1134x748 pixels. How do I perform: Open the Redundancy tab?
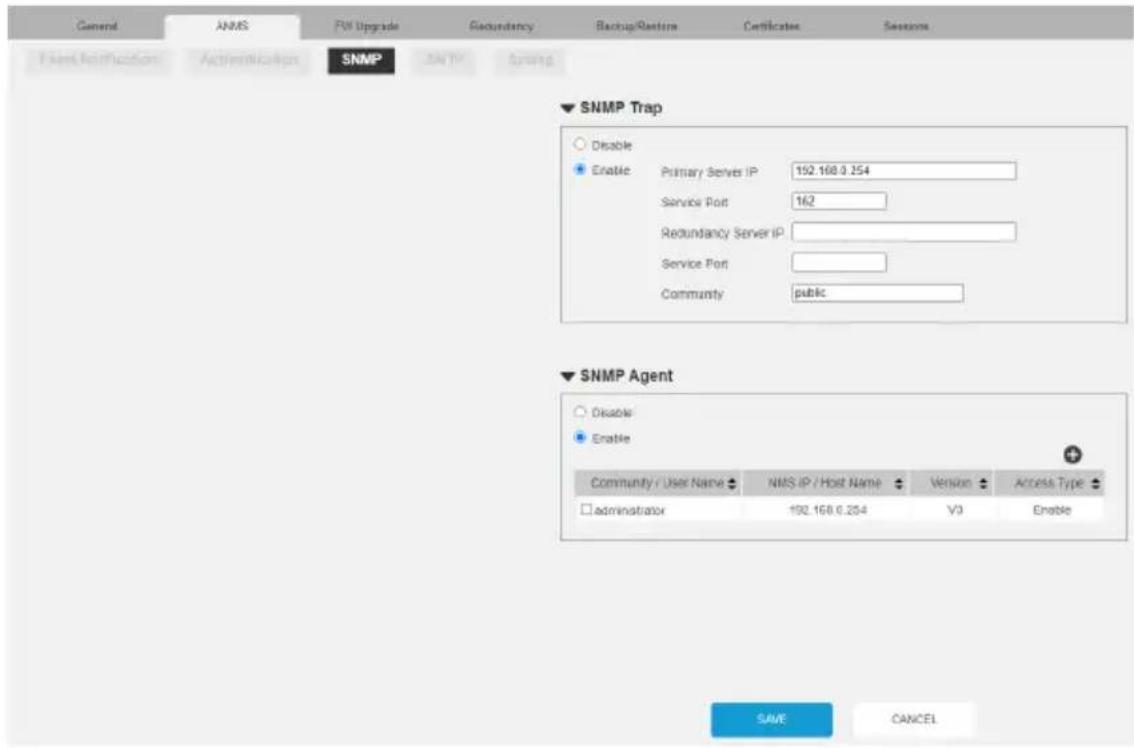(x=501, y=26)
